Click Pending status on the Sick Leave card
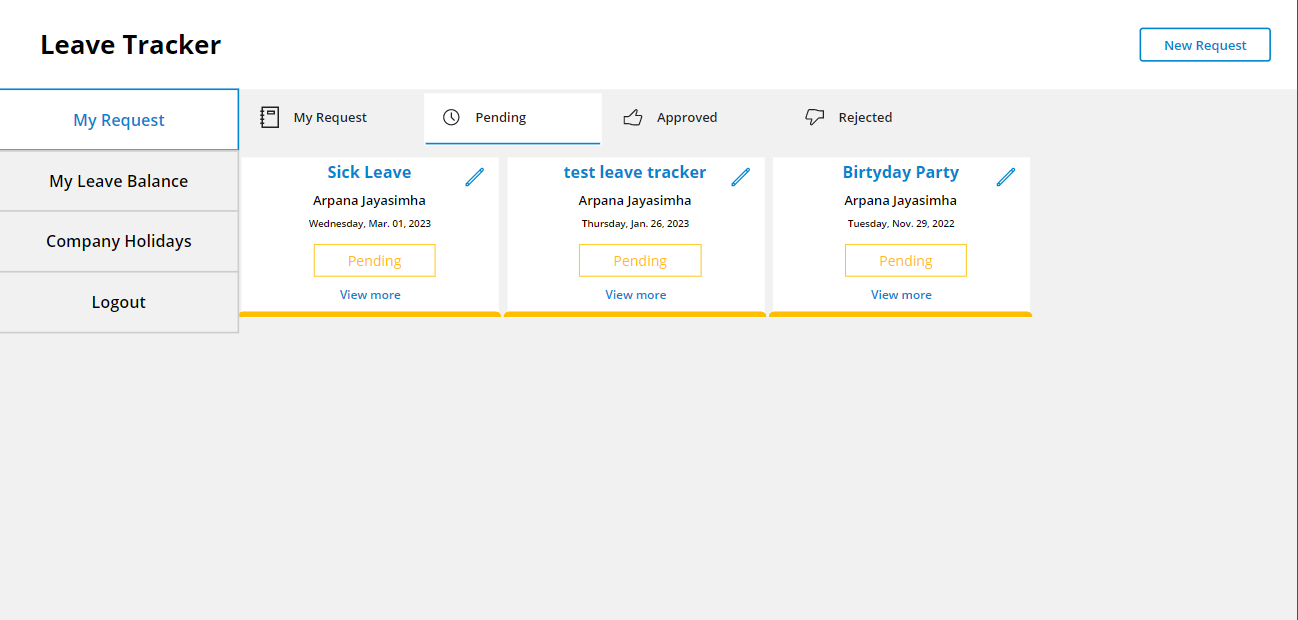This screenshot has height=620, width=1298. [x=374, y=260]
